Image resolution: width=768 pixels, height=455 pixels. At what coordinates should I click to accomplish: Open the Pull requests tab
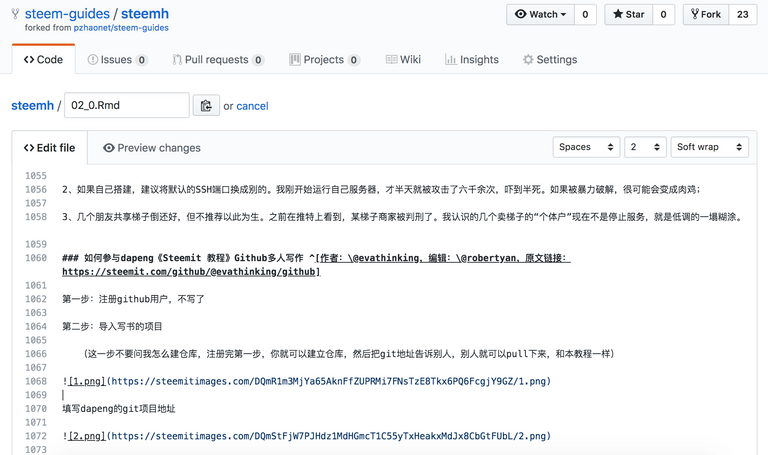pyautogui.click(x=218, y=60)
